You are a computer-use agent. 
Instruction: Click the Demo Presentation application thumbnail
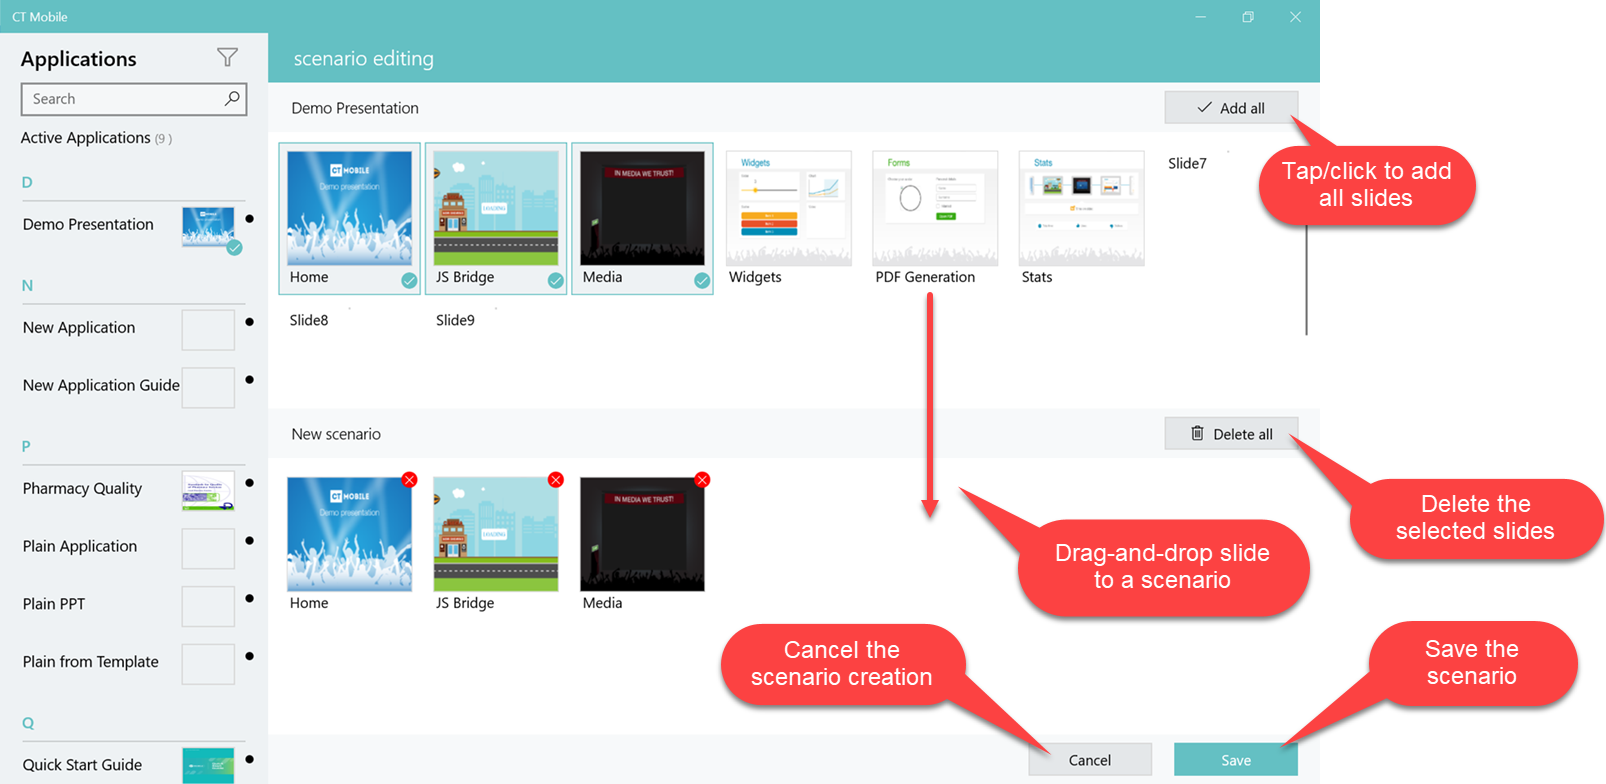click(x=208, y=227)
